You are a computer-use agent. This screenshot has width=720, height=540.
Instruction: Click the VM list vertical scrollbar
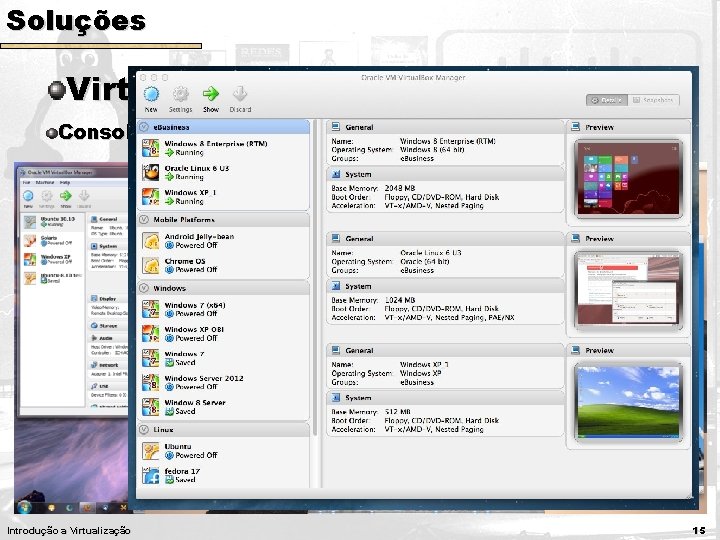coord(315,278)
